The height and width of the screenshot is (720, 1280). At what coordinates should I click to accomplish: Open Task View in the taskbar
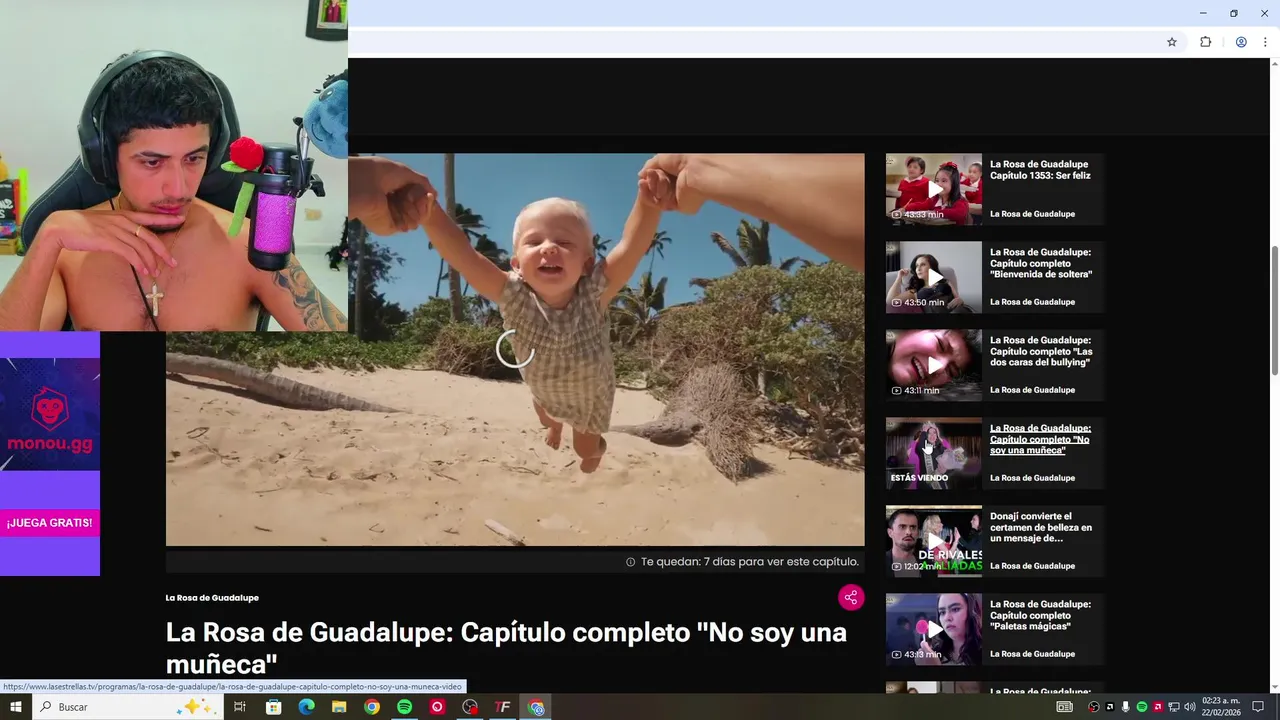tap(240, 707)
